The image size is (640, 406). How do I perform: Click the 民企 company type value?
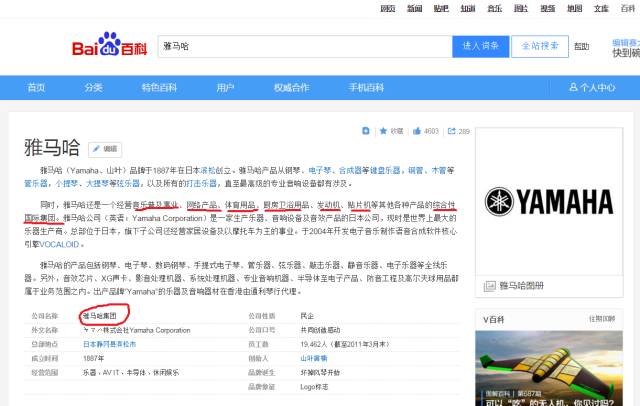click(x=307, y=316)
